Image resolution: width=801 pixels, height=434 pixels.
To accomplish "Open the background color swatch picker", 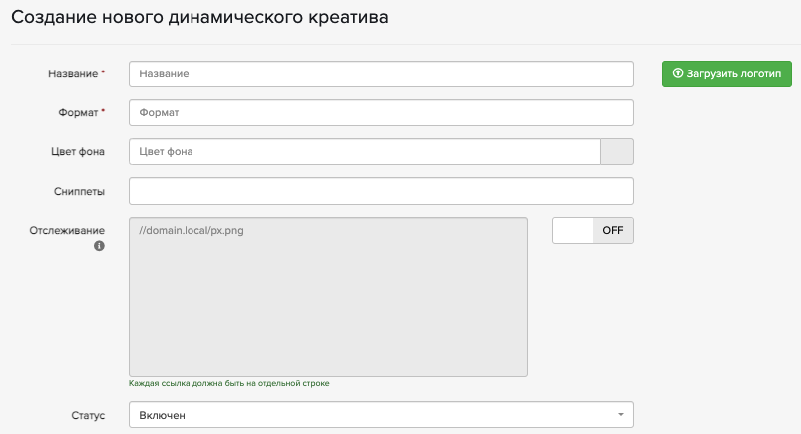I will 616,152.
